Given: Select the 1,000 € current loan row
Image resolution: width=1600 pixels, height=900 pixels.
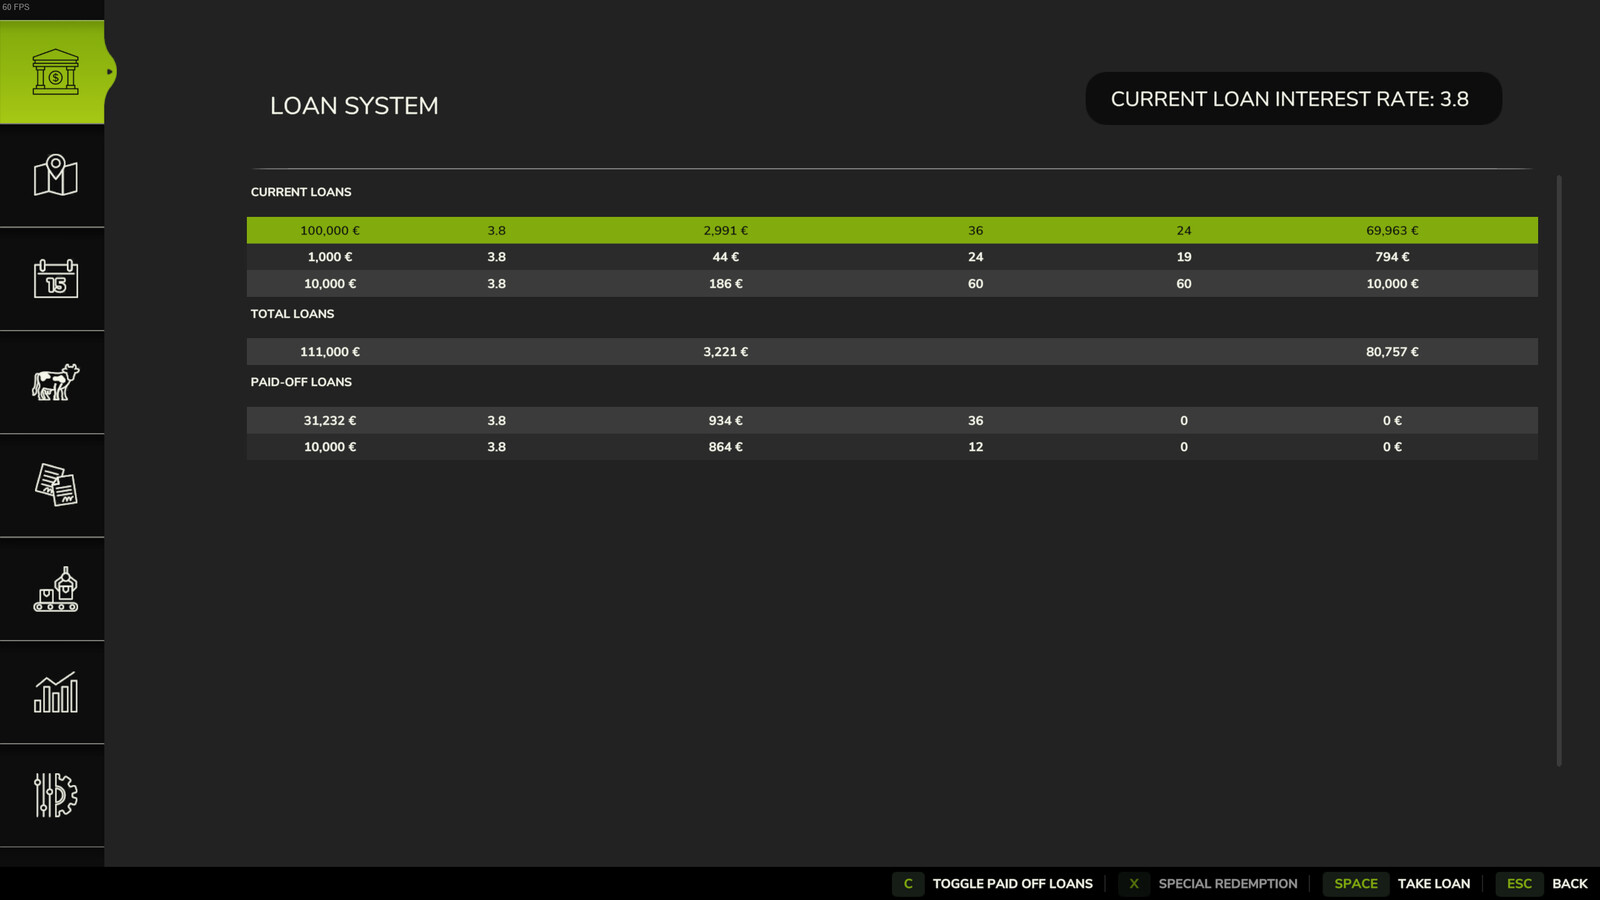Looking at the screenshot, I should pos(891,257).
